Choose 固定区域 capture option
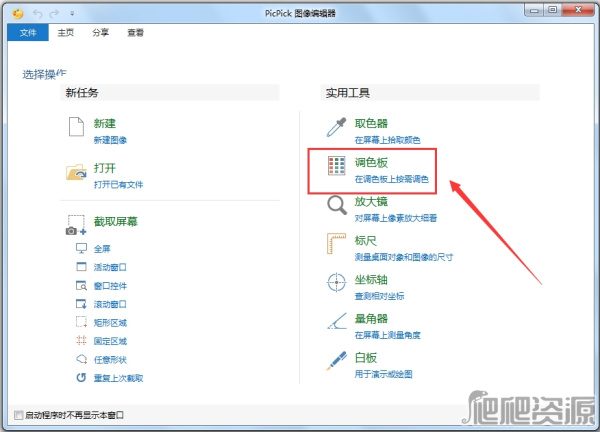The height and width of the screenshot is (432, 600). [110, 341]
